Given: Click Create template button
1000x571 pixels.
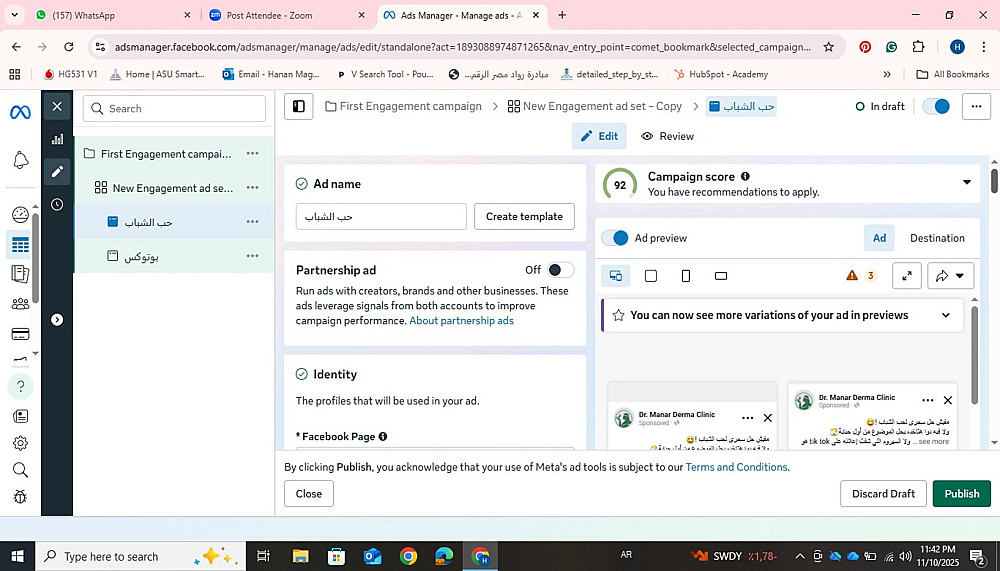Looking at the screenshot, I should (524, 216).
